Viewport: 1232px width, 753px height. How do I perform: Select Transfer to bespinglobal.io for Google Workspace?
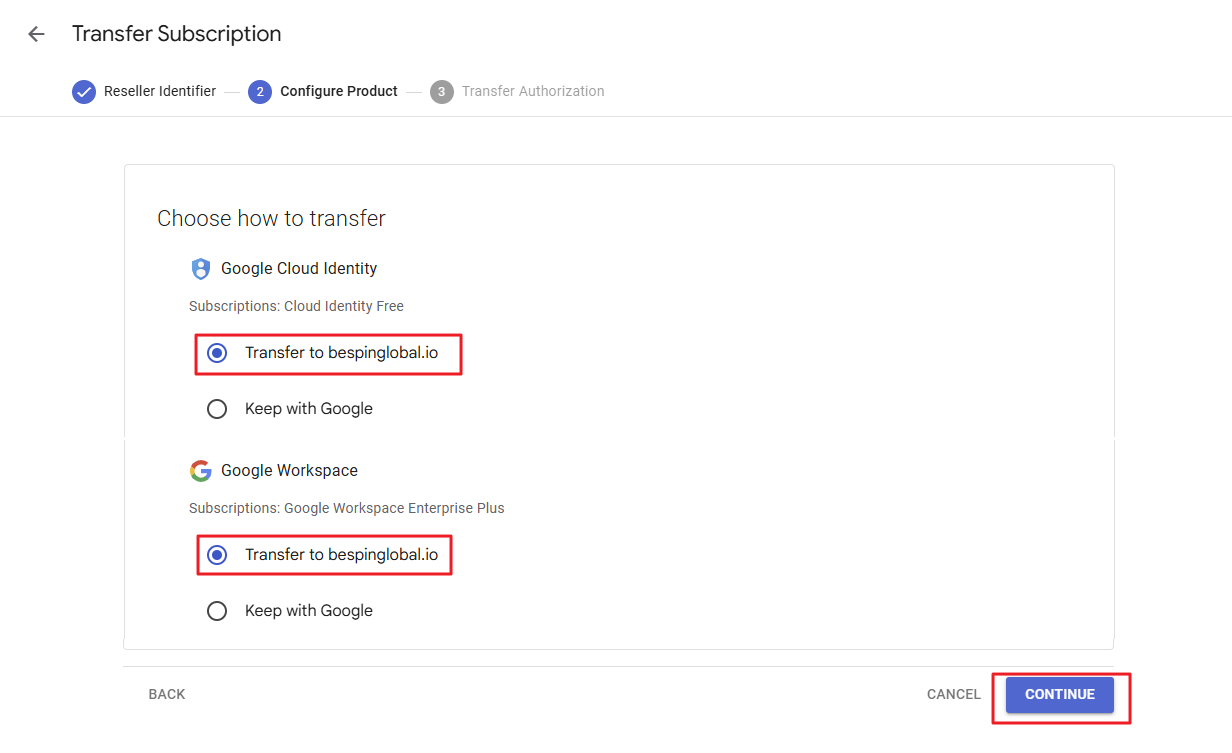[217, 555]
